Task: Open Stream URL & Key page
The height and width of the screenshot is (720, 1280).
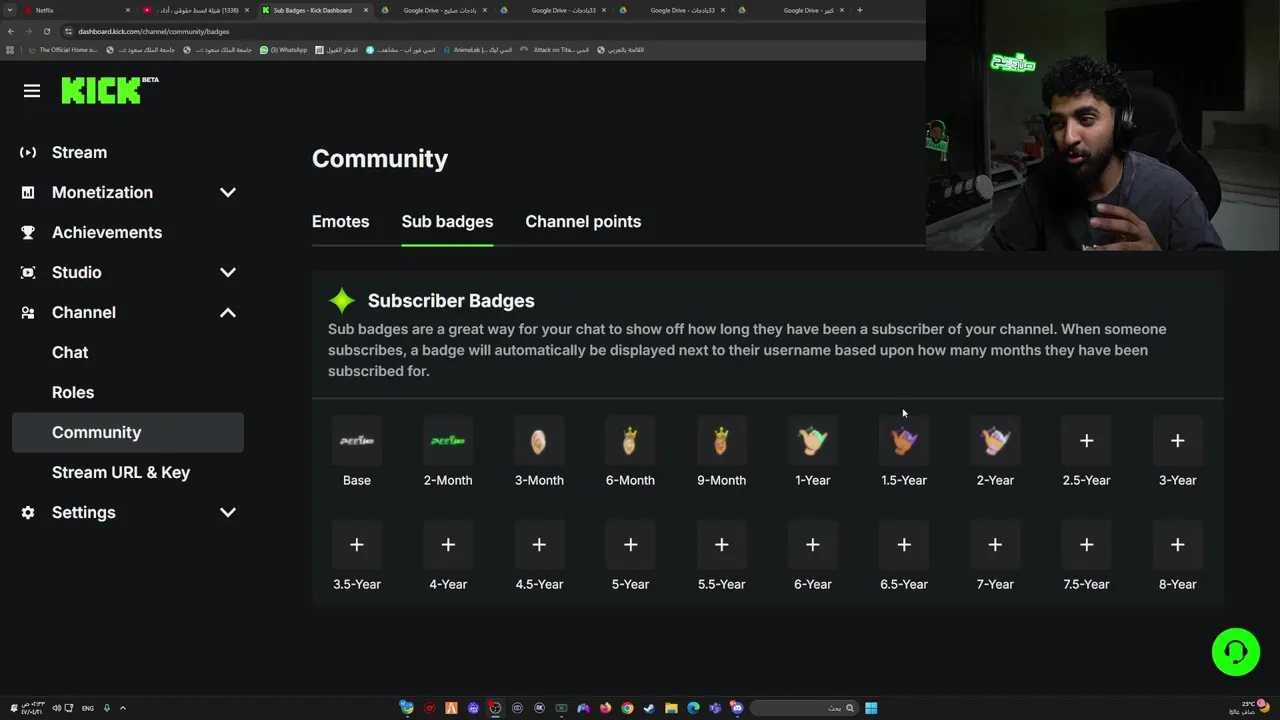Action: pyautogui.click(x=121, y=472)
